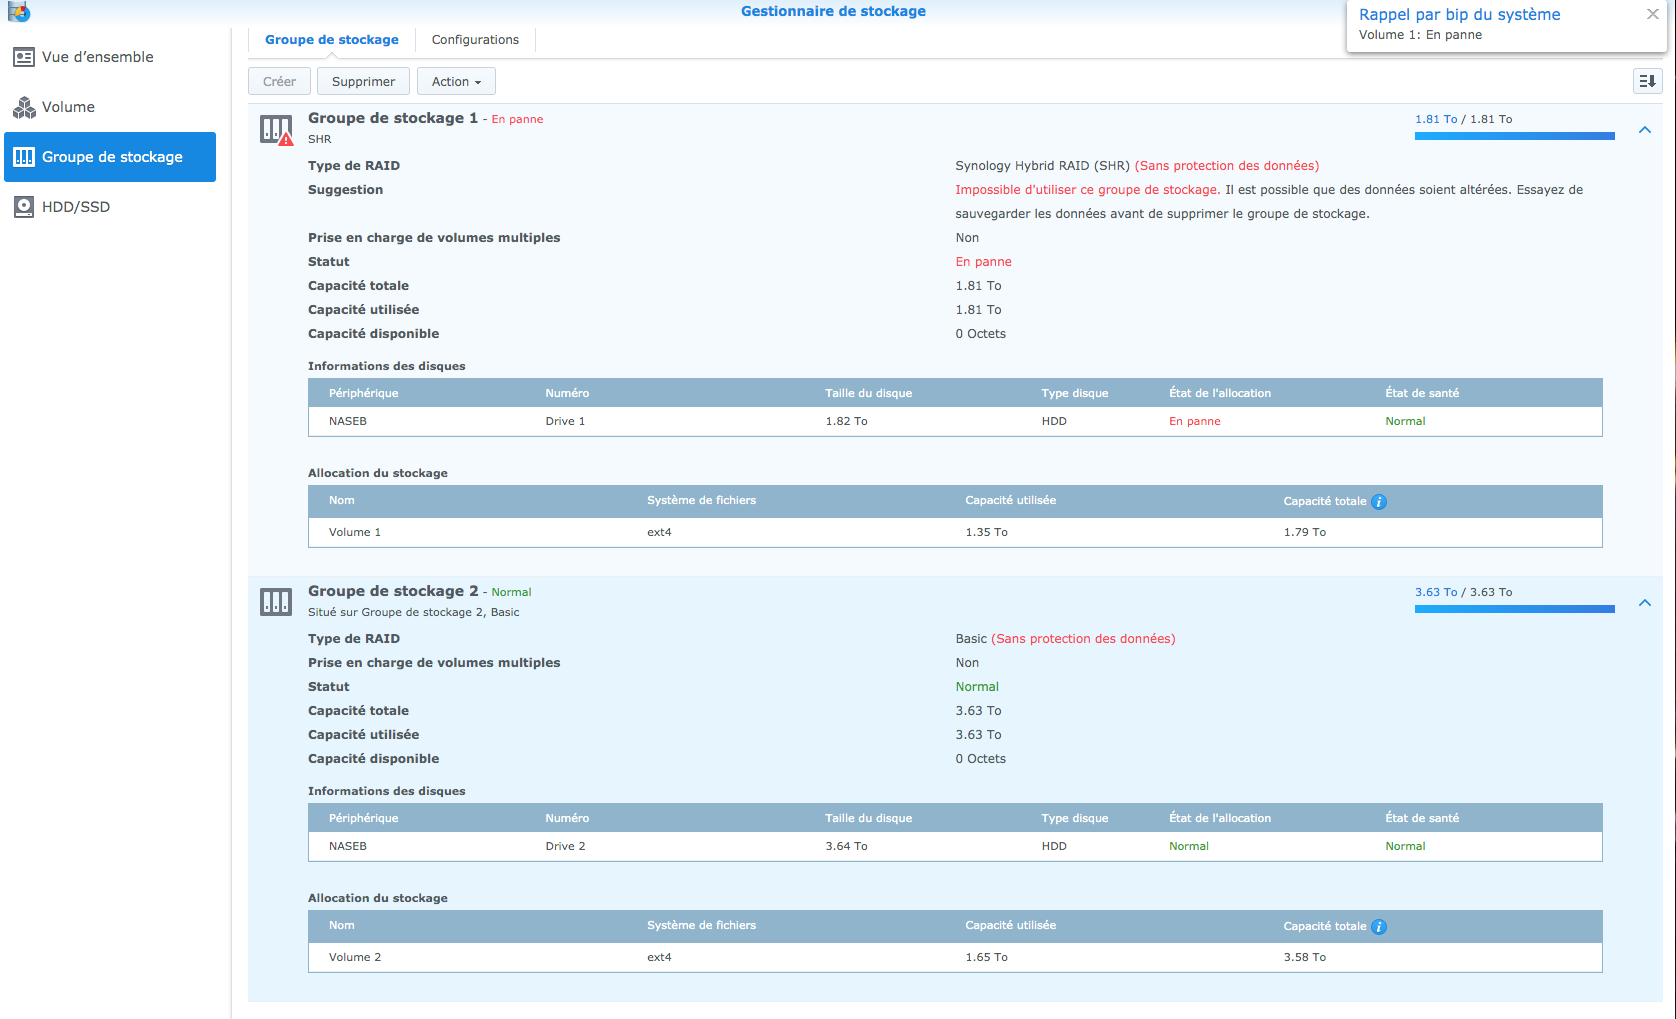Click the Volume cubes icon in sidebar

pos(24,108)
